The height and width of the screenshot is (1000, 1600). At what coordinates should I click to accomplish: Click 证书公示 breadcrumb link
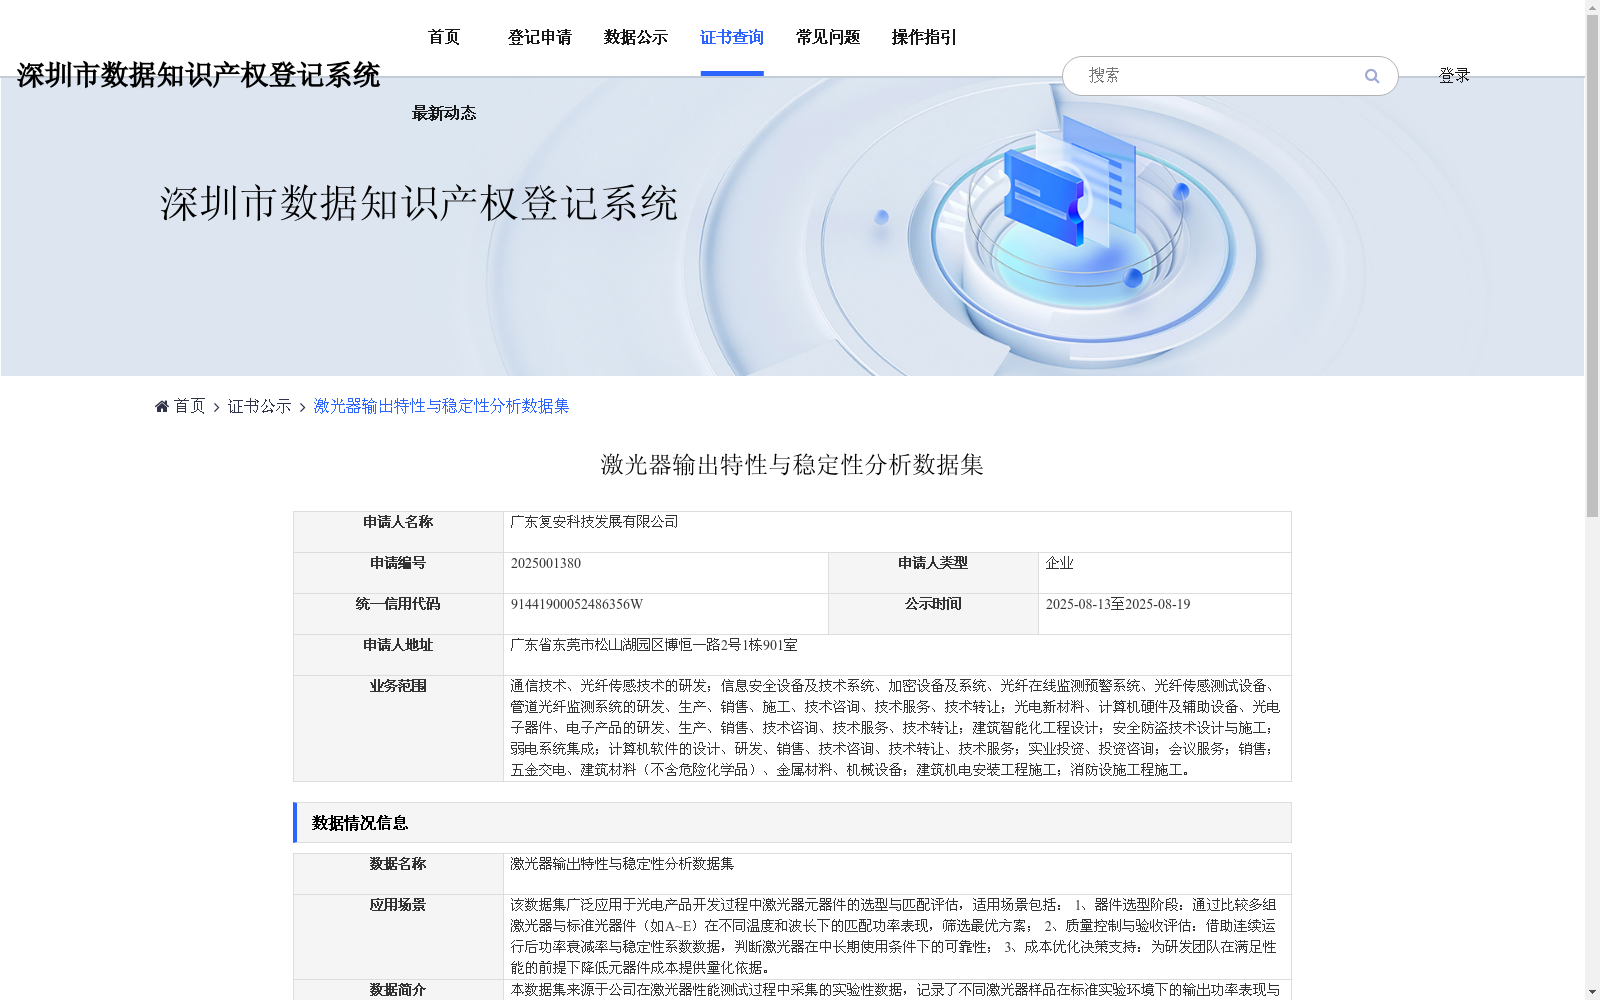259,406
